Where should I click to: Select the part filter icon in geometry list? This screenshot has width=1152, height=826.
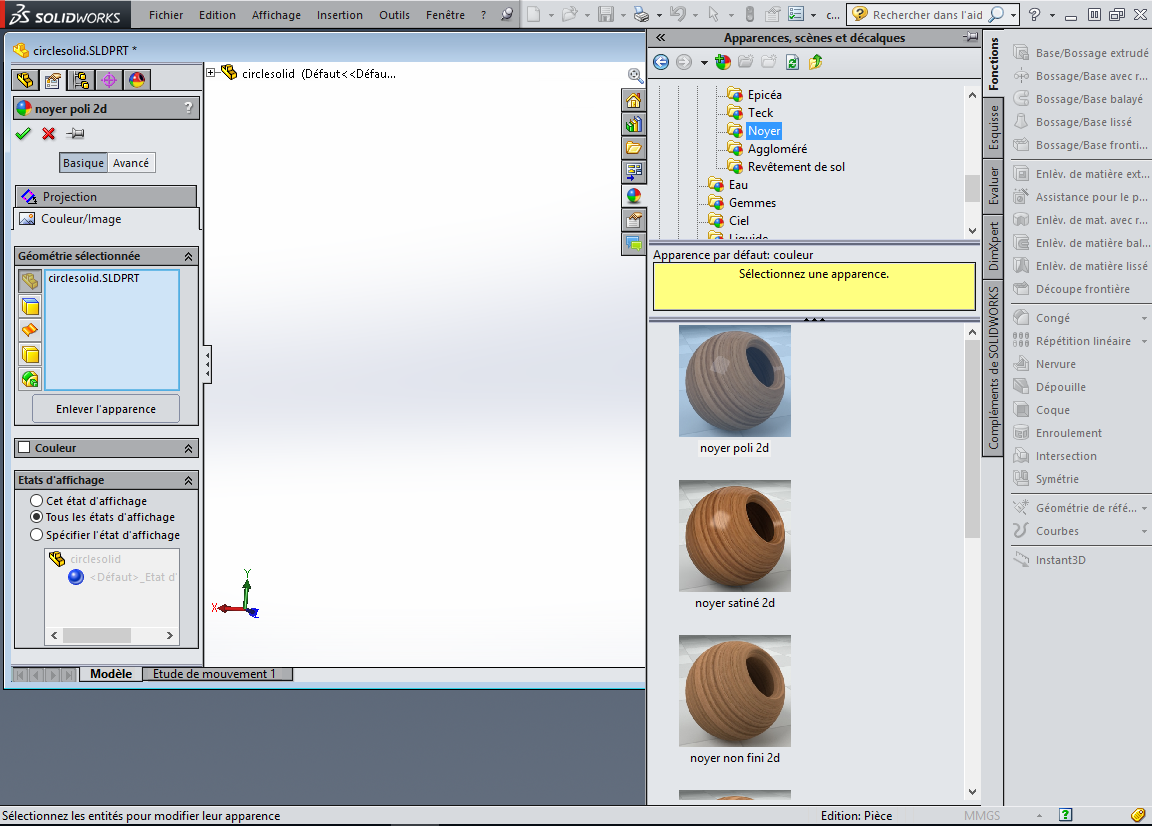(30, 281)
